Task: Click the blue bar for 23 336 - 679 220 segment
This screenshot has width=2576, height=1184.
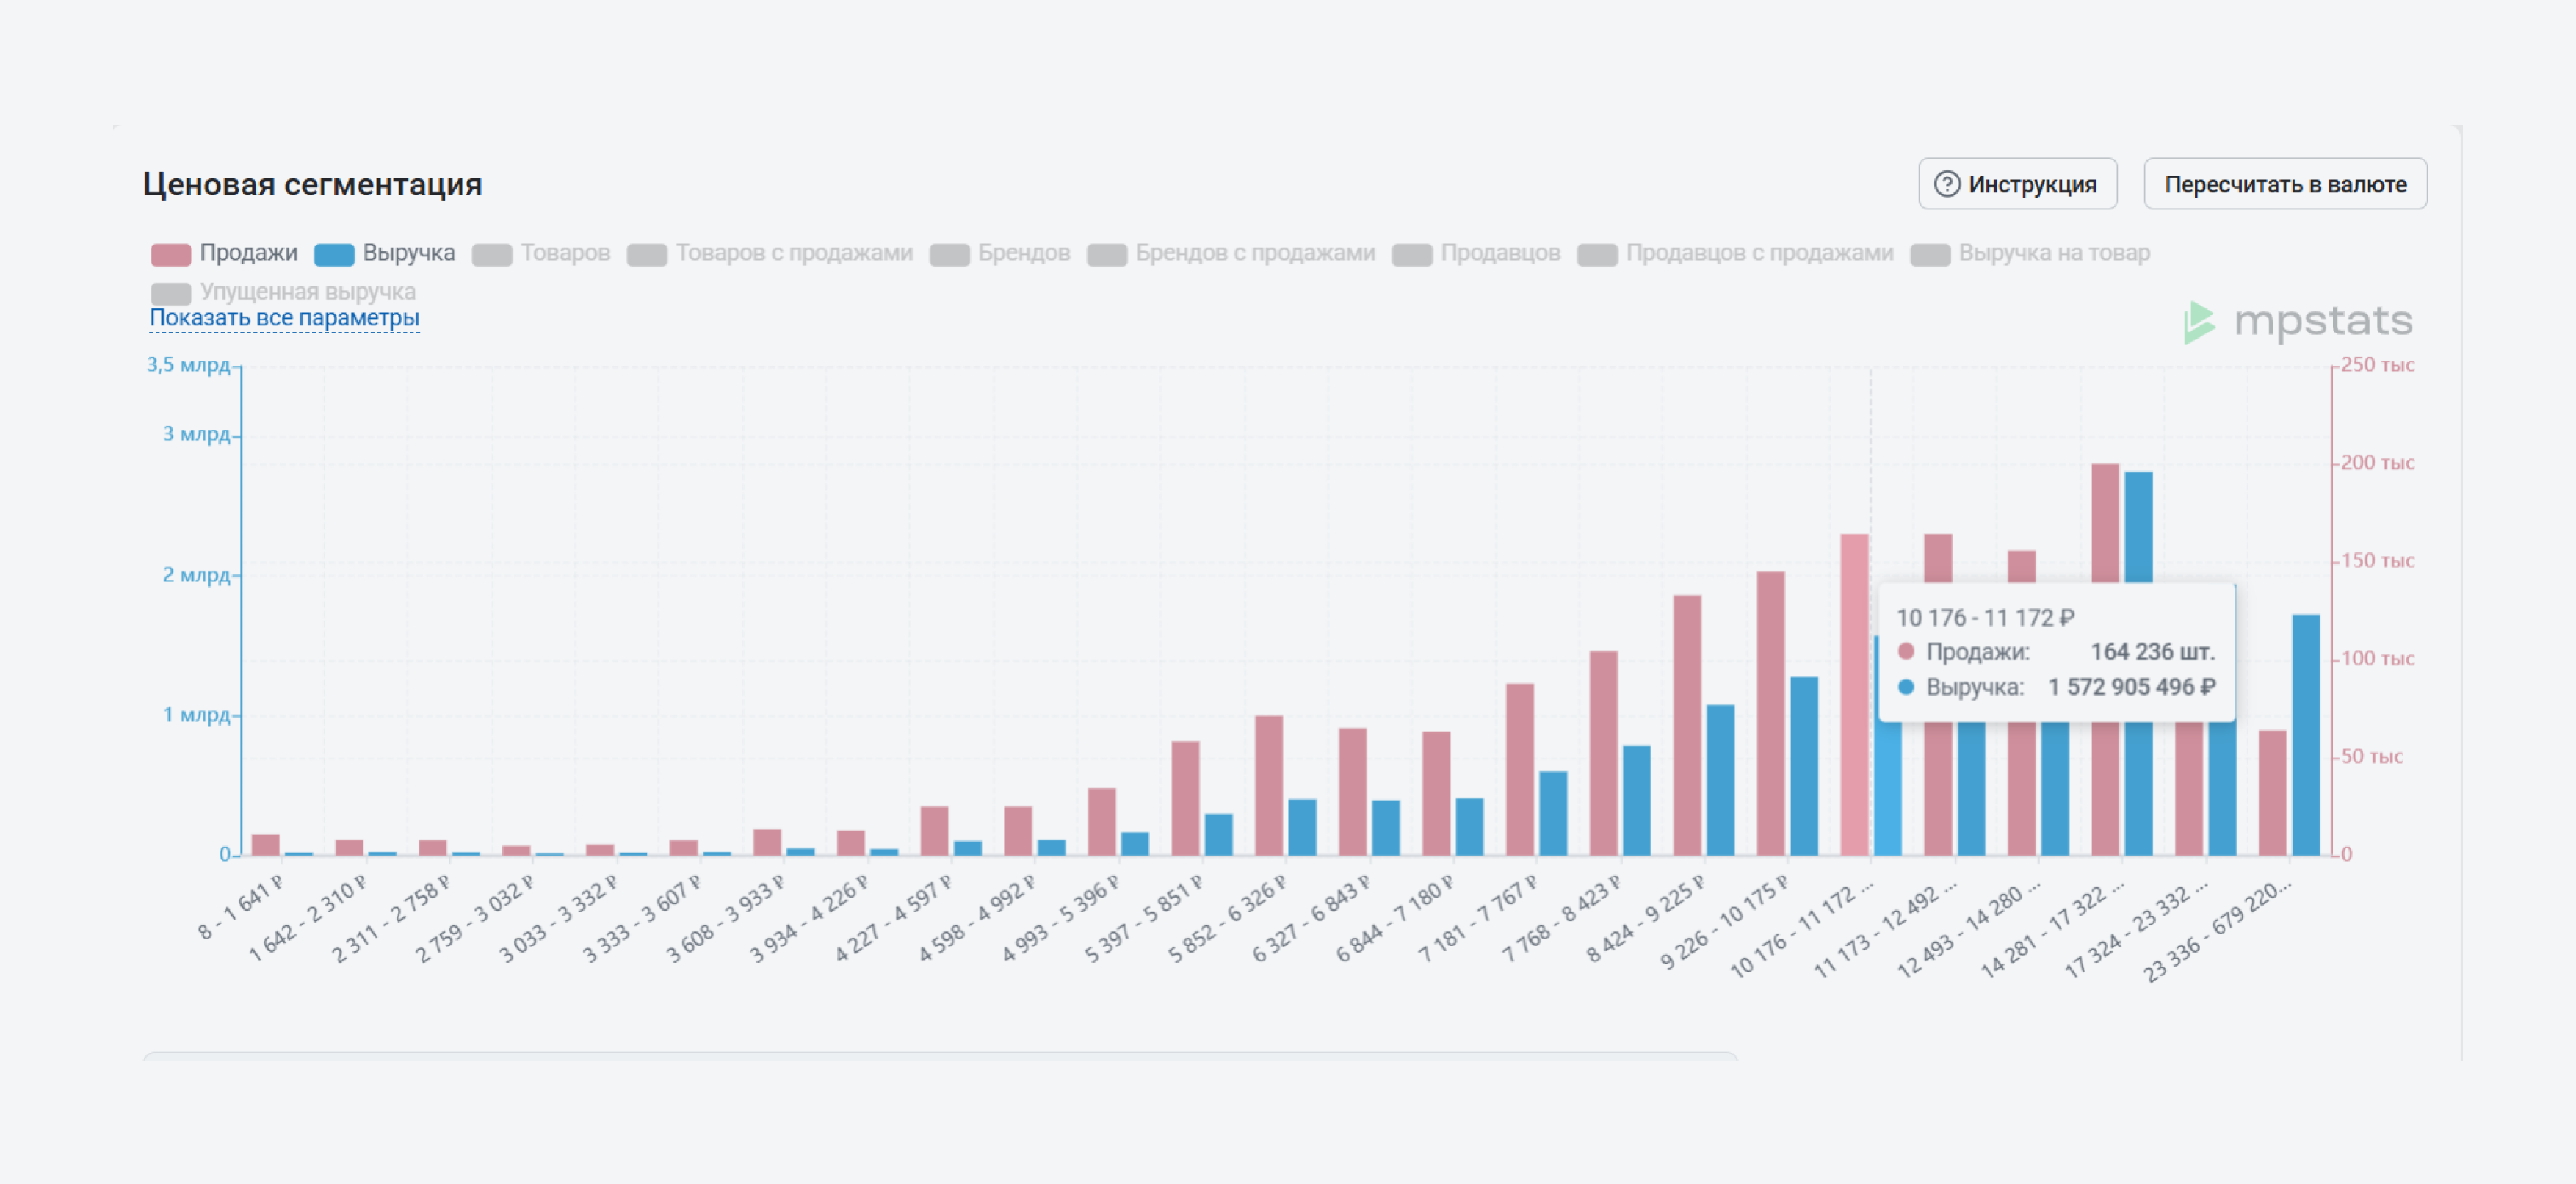Action: click(2305, 735)
